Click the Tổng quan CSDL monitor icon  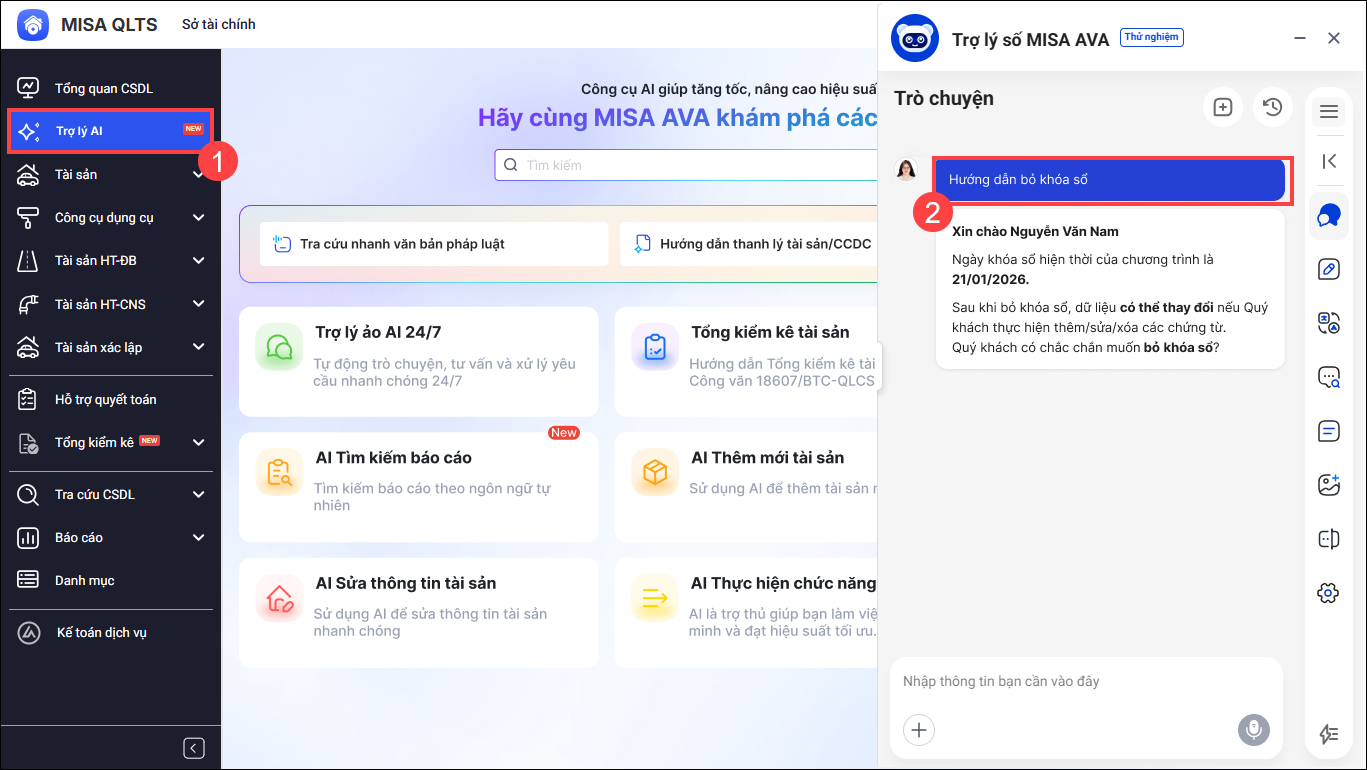click(x=28, y=88)
